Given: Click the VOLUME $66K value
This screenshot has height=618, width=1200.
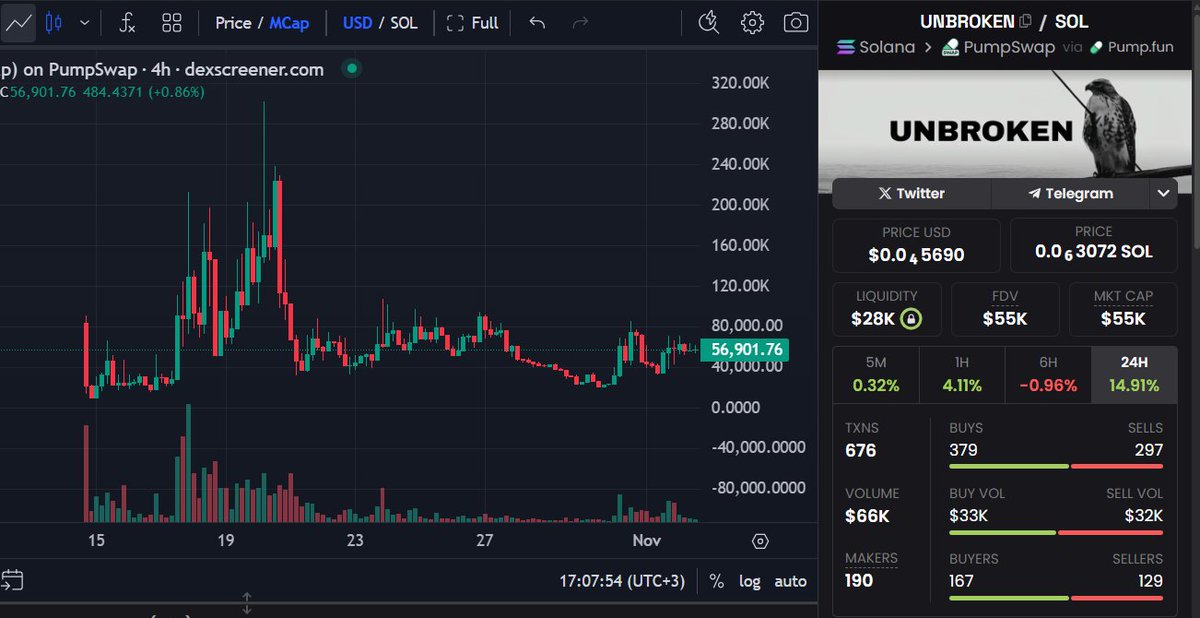Looking at the screenshot, I should [866, 517].
